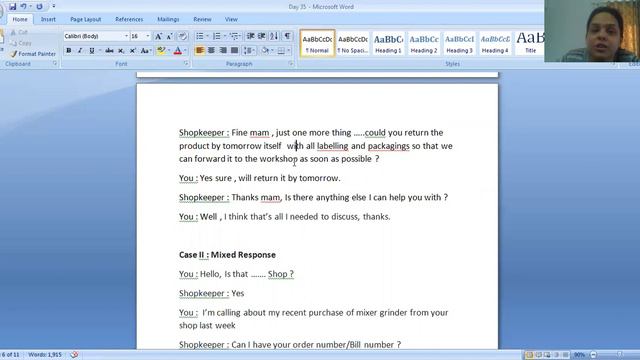This screenshot has height=360, width=640.
Task: Toggle Subscript formatting
Action: (121, 51)
